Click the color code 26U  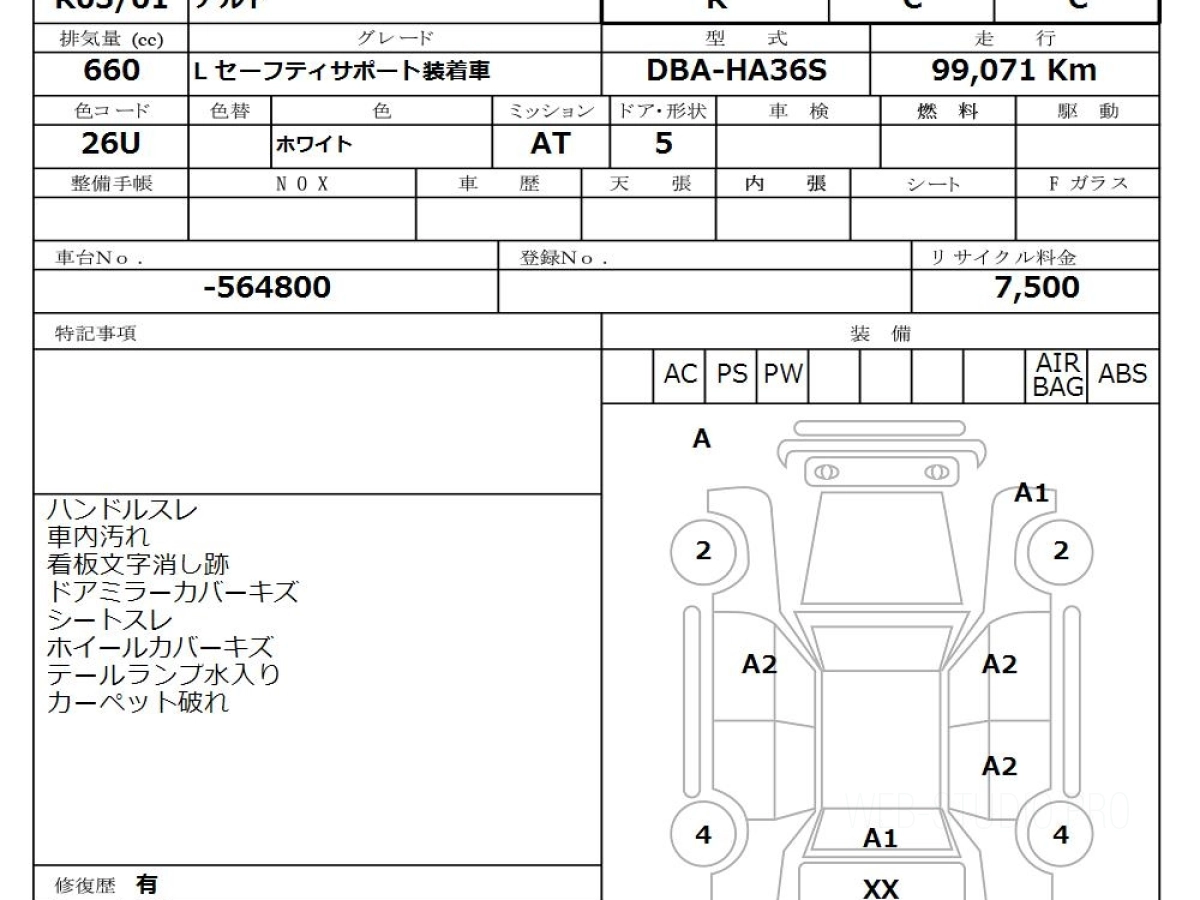110,144
